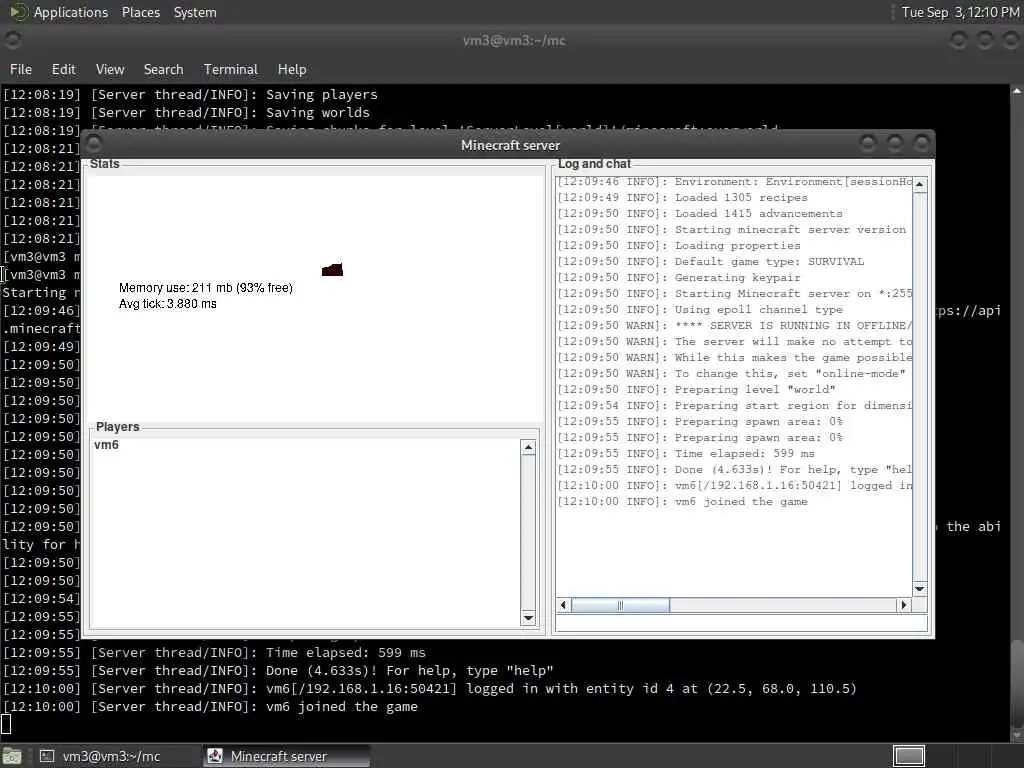The height and width of the screenshot is (768, 1024).
Task: Click left arrow of log horizontal scrollbar
Action: point(563,605)
